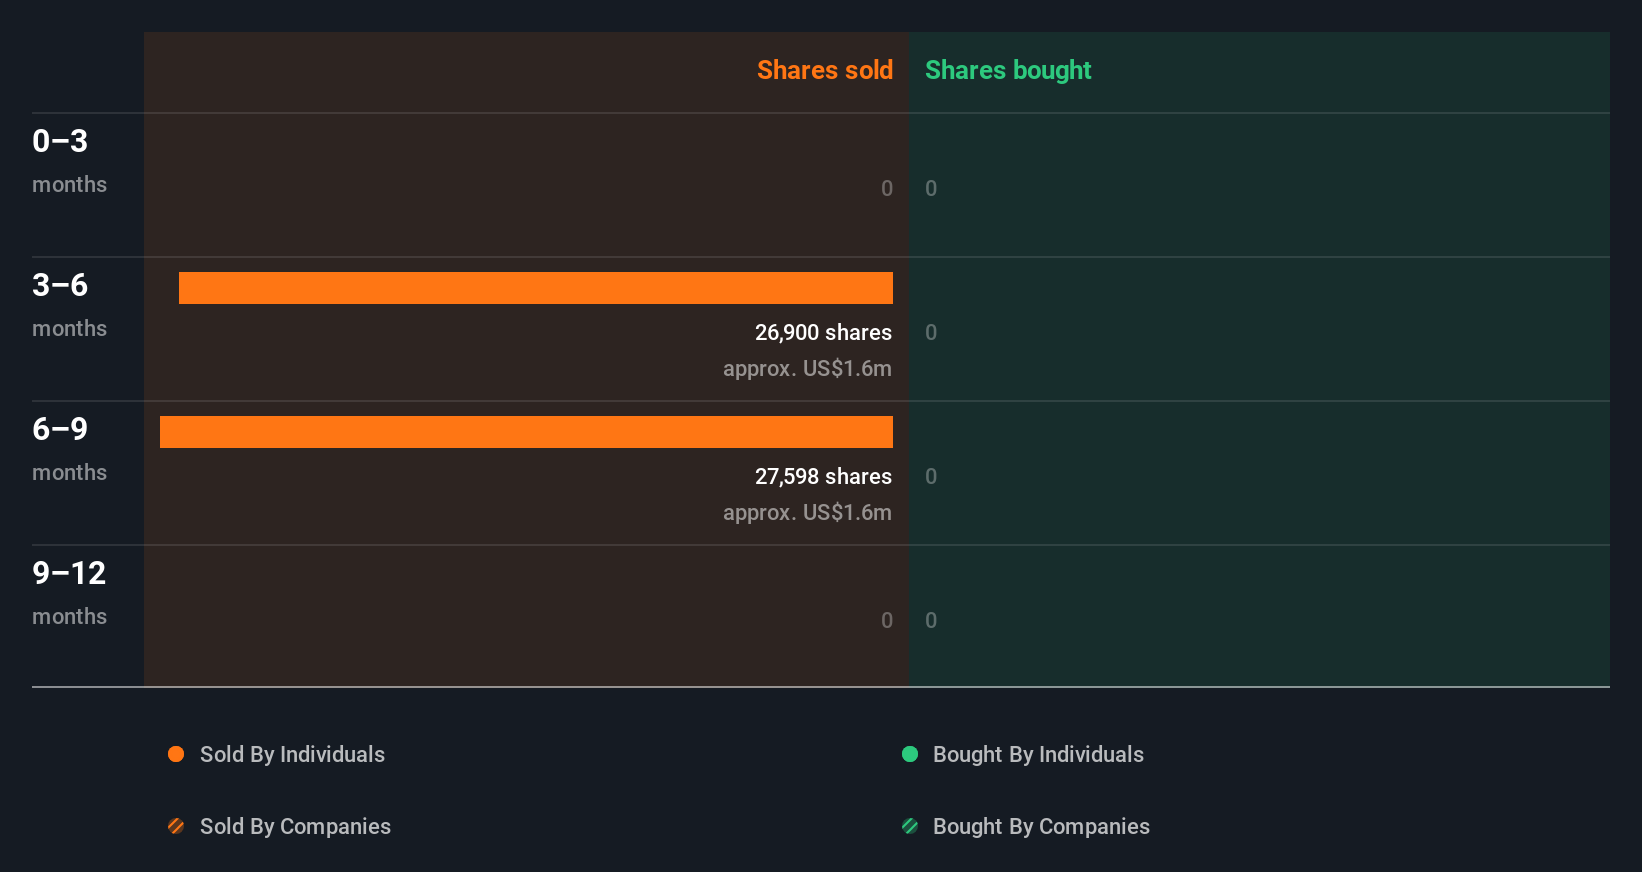Screen dimensions: 1642x872
Task: Select the Bought By Individuals legend label
Action: [1038, 754]
